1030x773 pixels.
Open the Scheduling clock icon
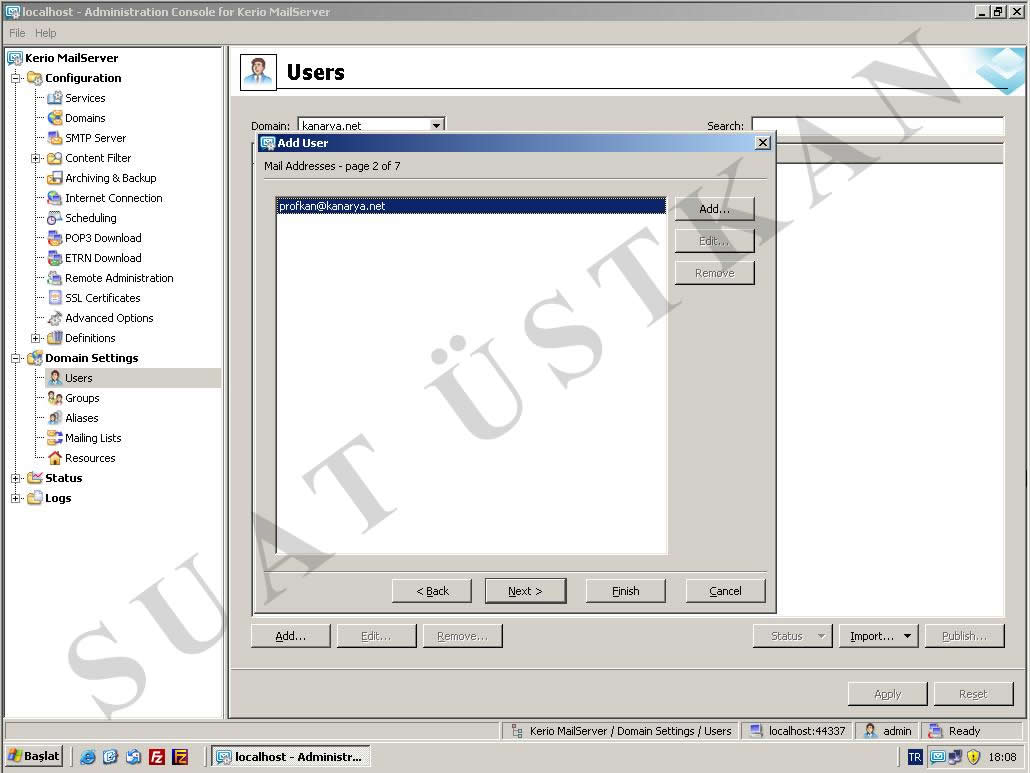tap(55, 218)
